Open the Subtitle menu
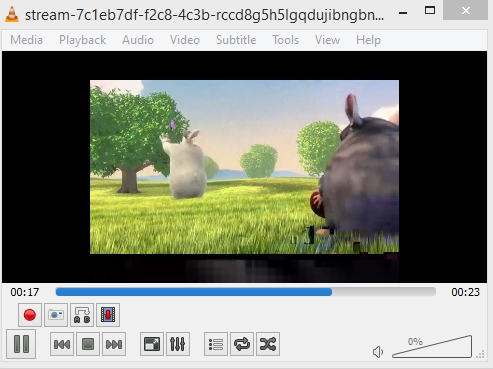The image size is (493, 369). tap(236, 40)
